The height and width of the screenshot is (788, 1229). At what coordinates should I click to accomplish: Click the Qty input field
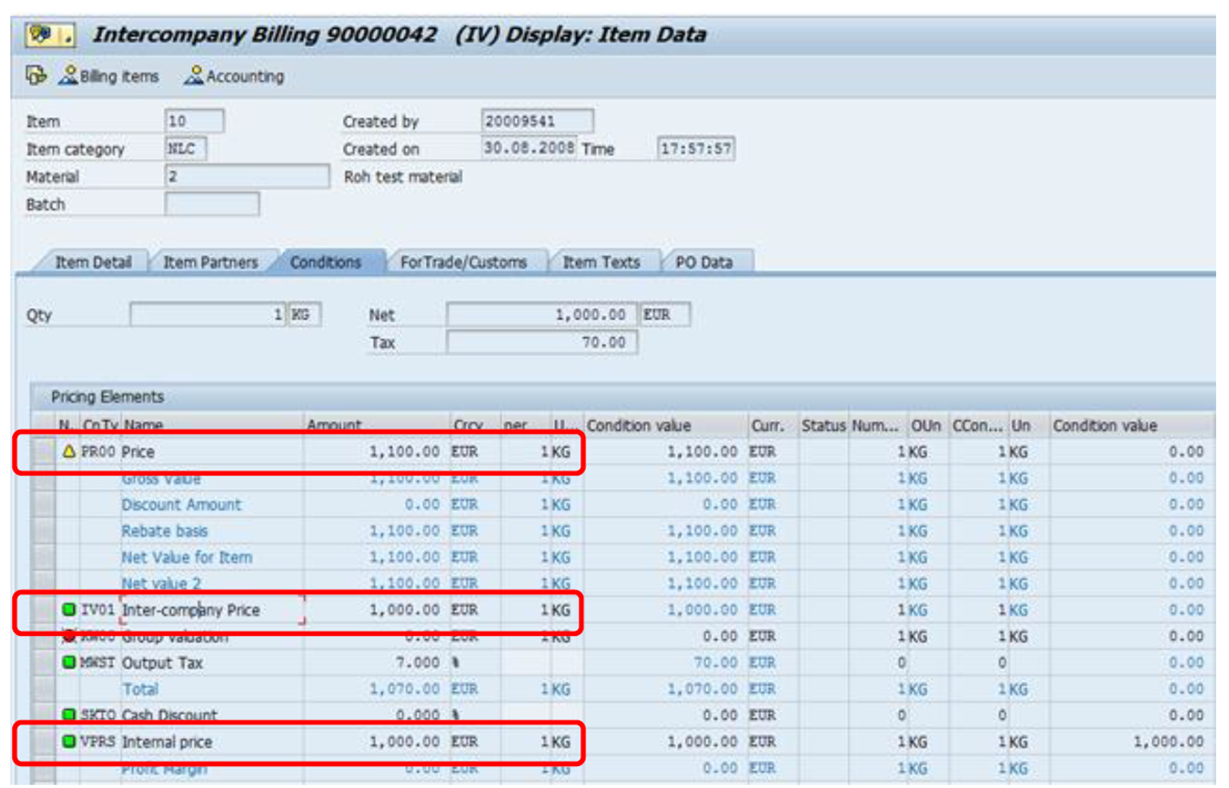tap(210, 312)
